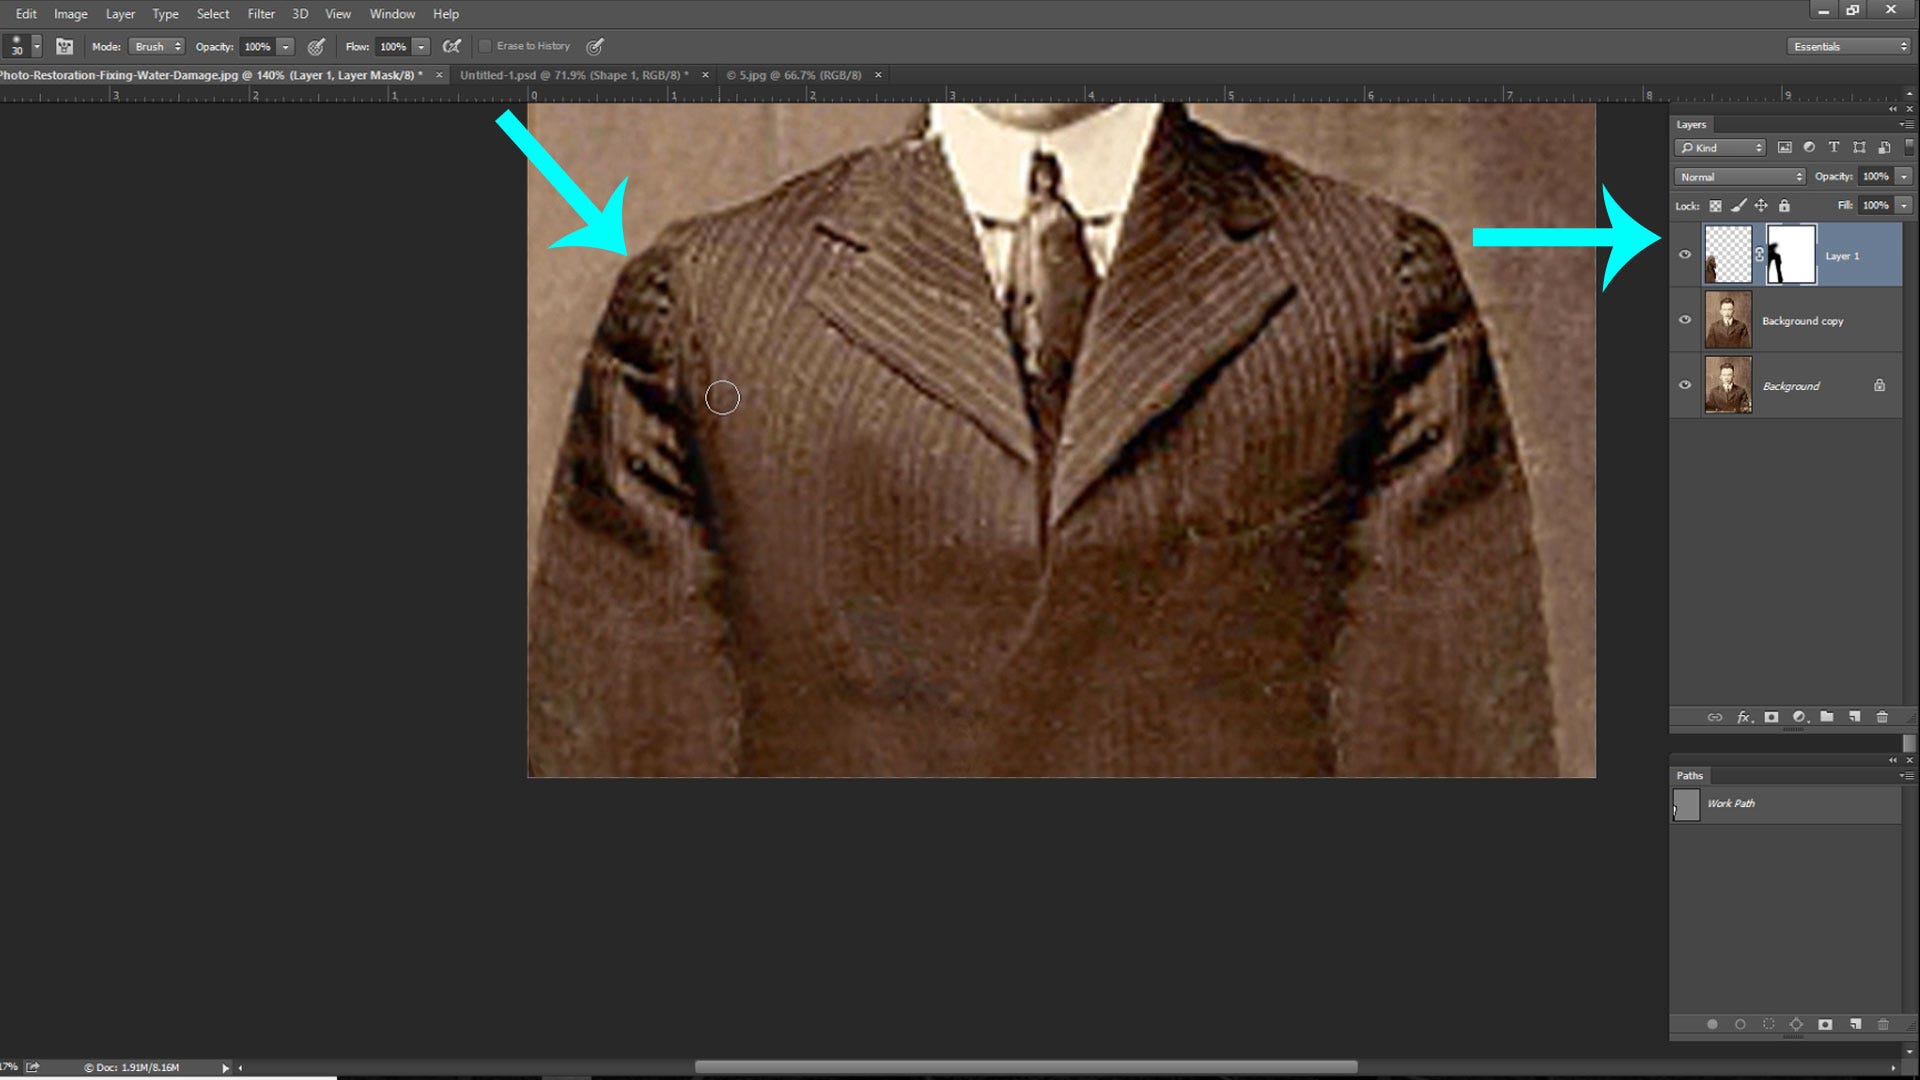
Task: Add a new layer mask
Action: [1770, 717]
